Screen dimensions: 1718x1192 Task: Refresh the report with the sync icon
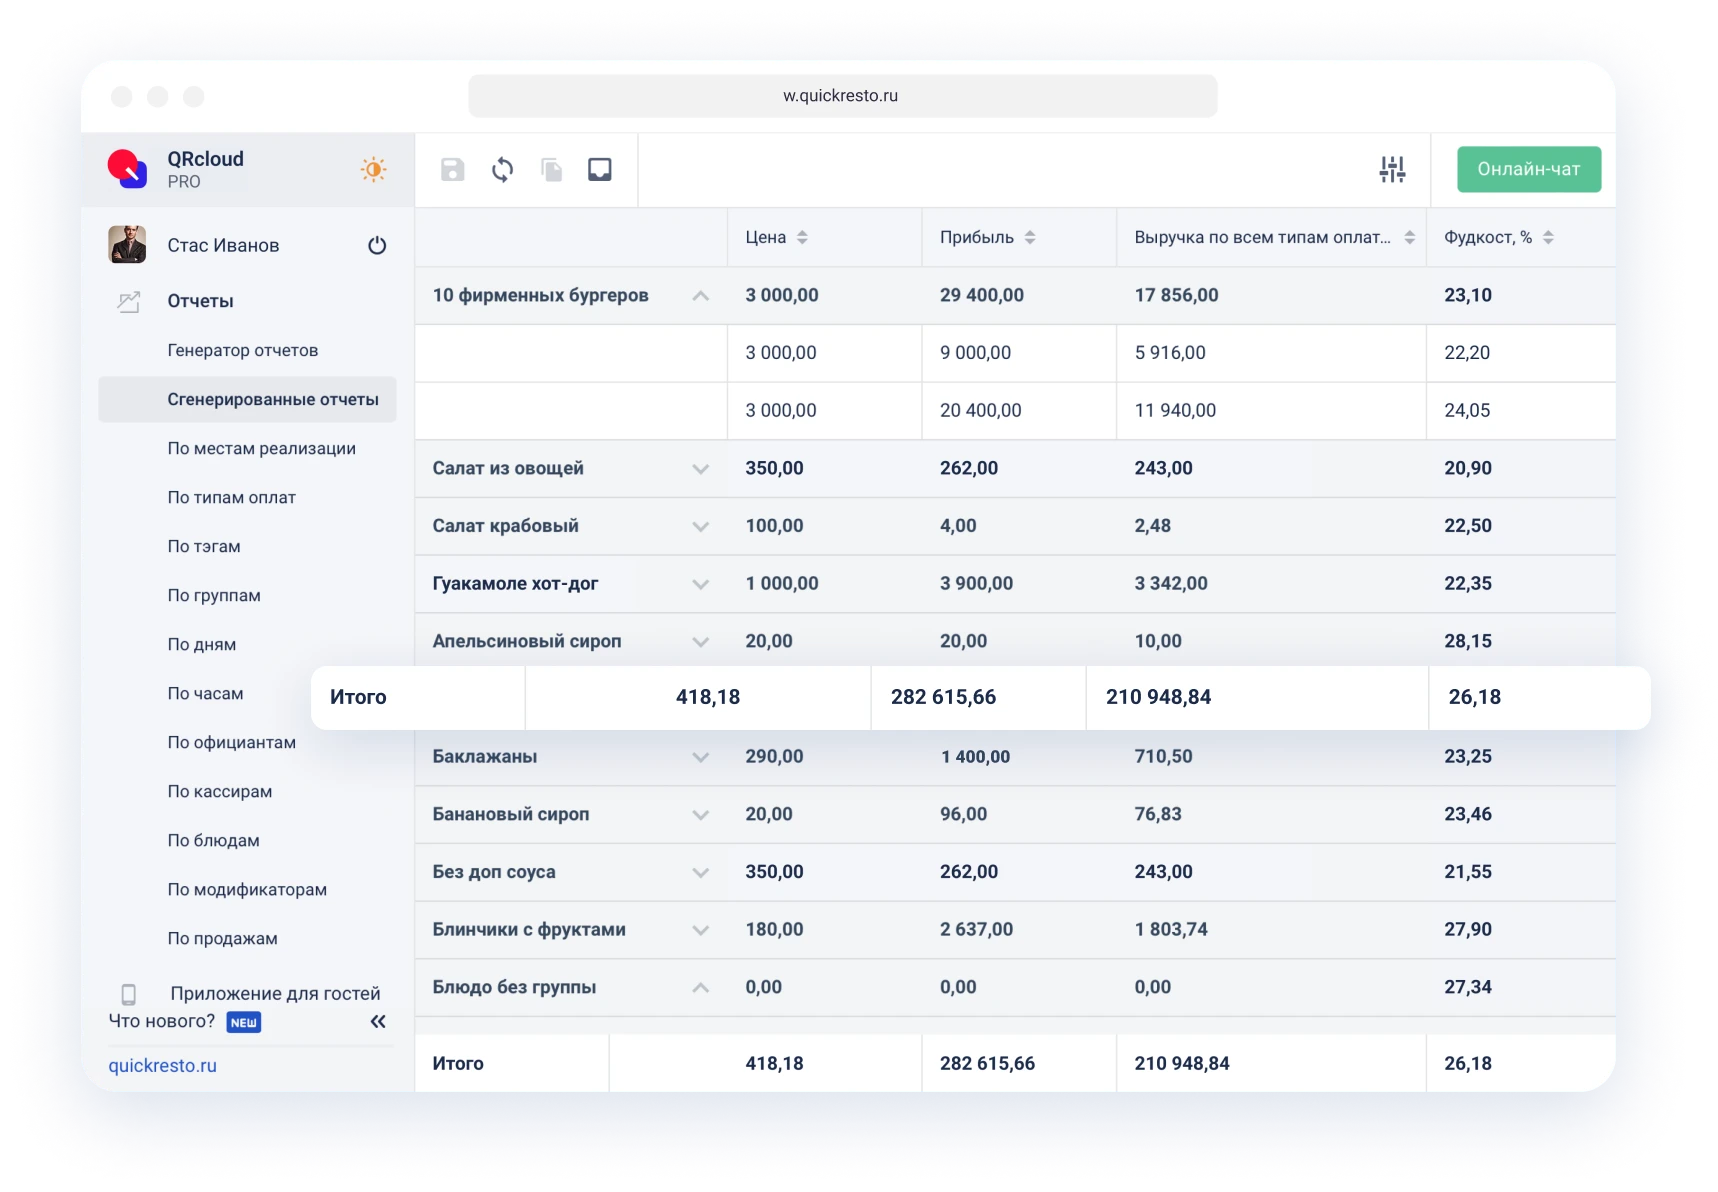click(502, 170)
